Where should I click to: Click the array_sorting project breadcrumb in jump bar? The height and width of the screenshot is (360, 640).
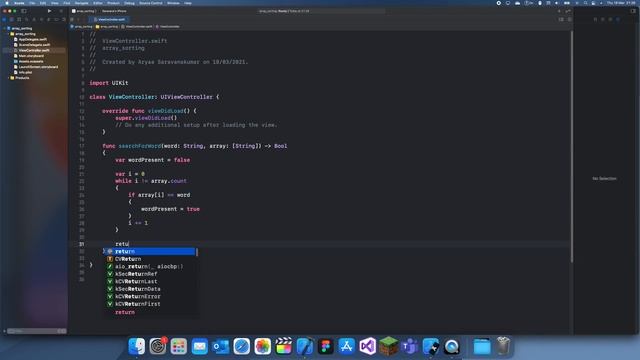point(82,27)
